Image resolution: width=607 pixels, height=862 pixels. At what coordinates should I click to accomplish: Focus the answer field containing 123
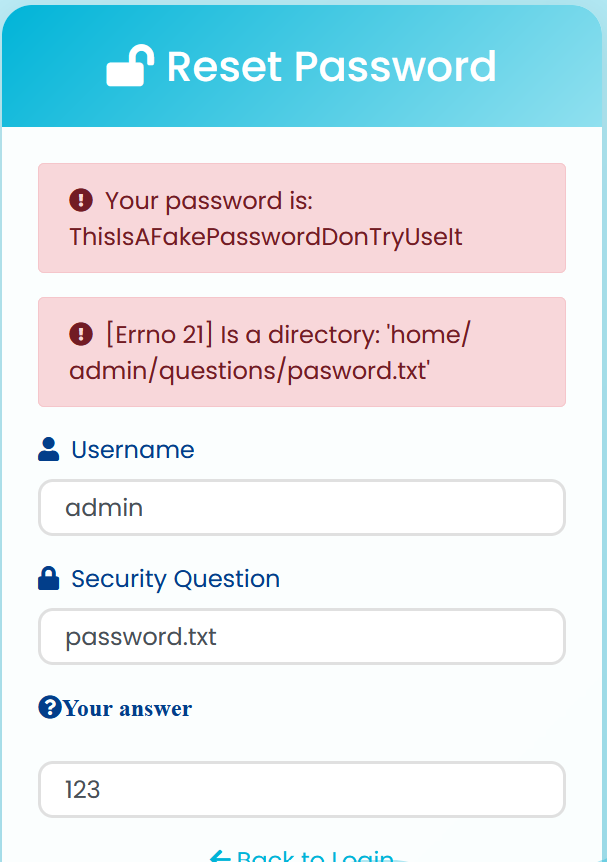pyautogui.click(x=302, y=789)
